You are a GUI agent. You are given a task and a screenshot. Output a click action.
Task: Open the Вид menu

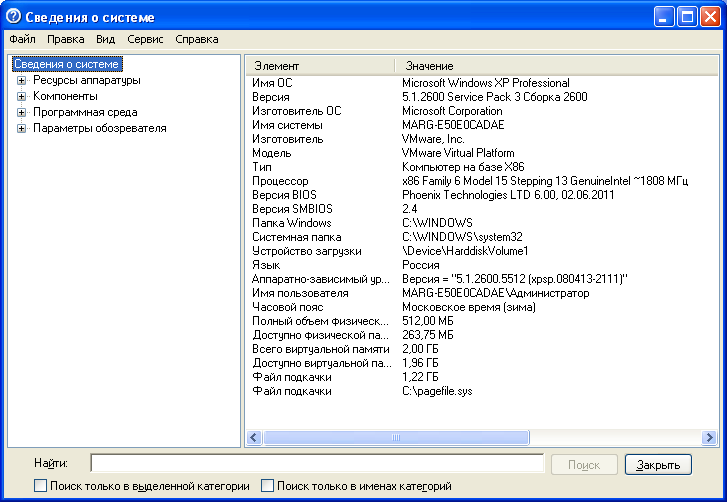point(106,39)
